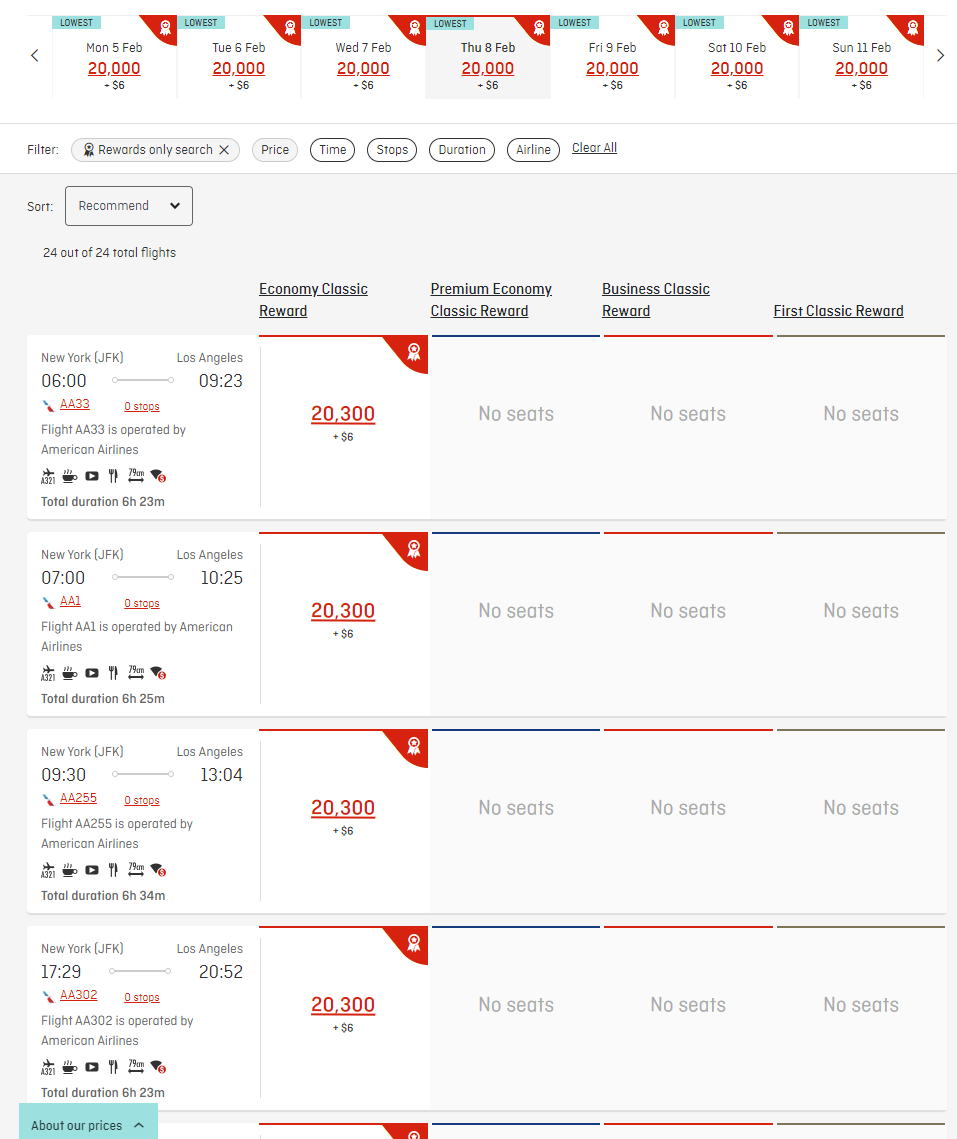
Task: Select the beverage service icon on flight AA1
Action: [x=68, y=673]
